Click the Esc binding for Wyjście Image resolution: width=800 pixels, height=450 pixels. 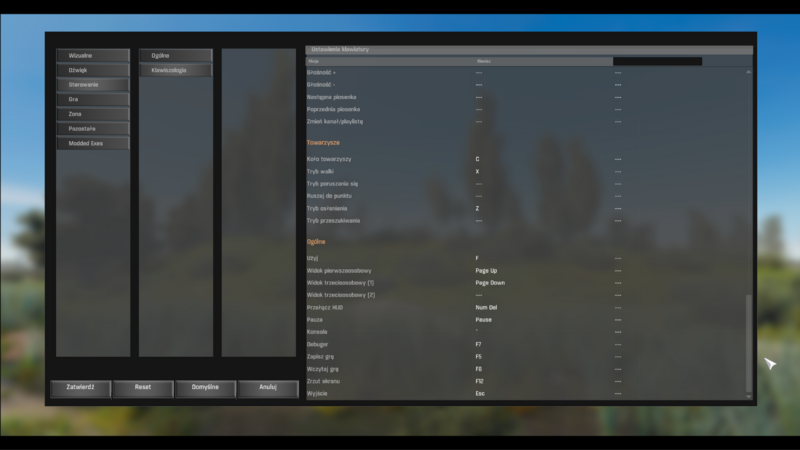click(x=480, y=393)
